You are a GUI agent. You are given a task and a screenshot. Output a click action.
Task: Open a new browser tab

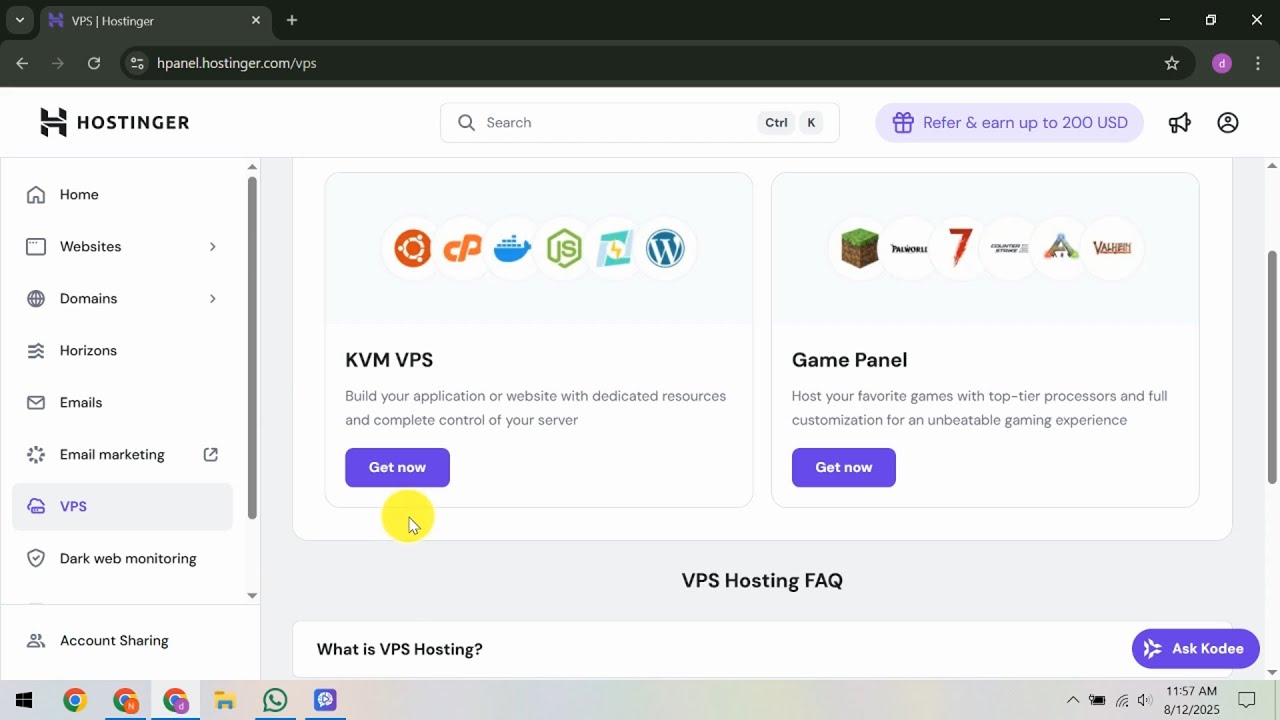tap(292, 20)
